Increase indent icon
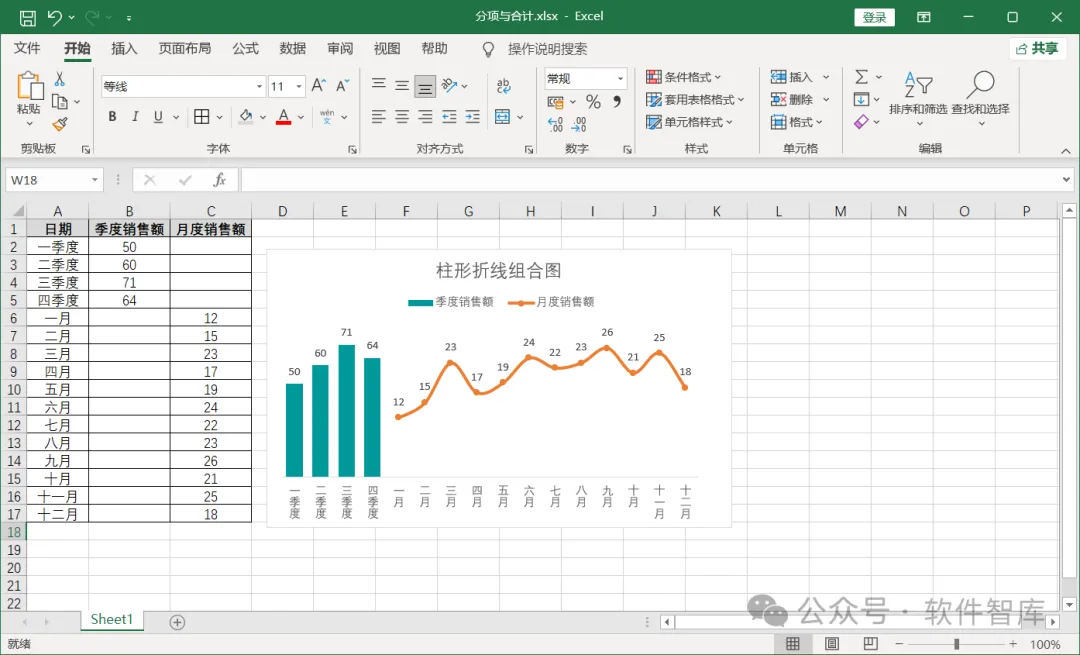 click(x=472, y=116)
